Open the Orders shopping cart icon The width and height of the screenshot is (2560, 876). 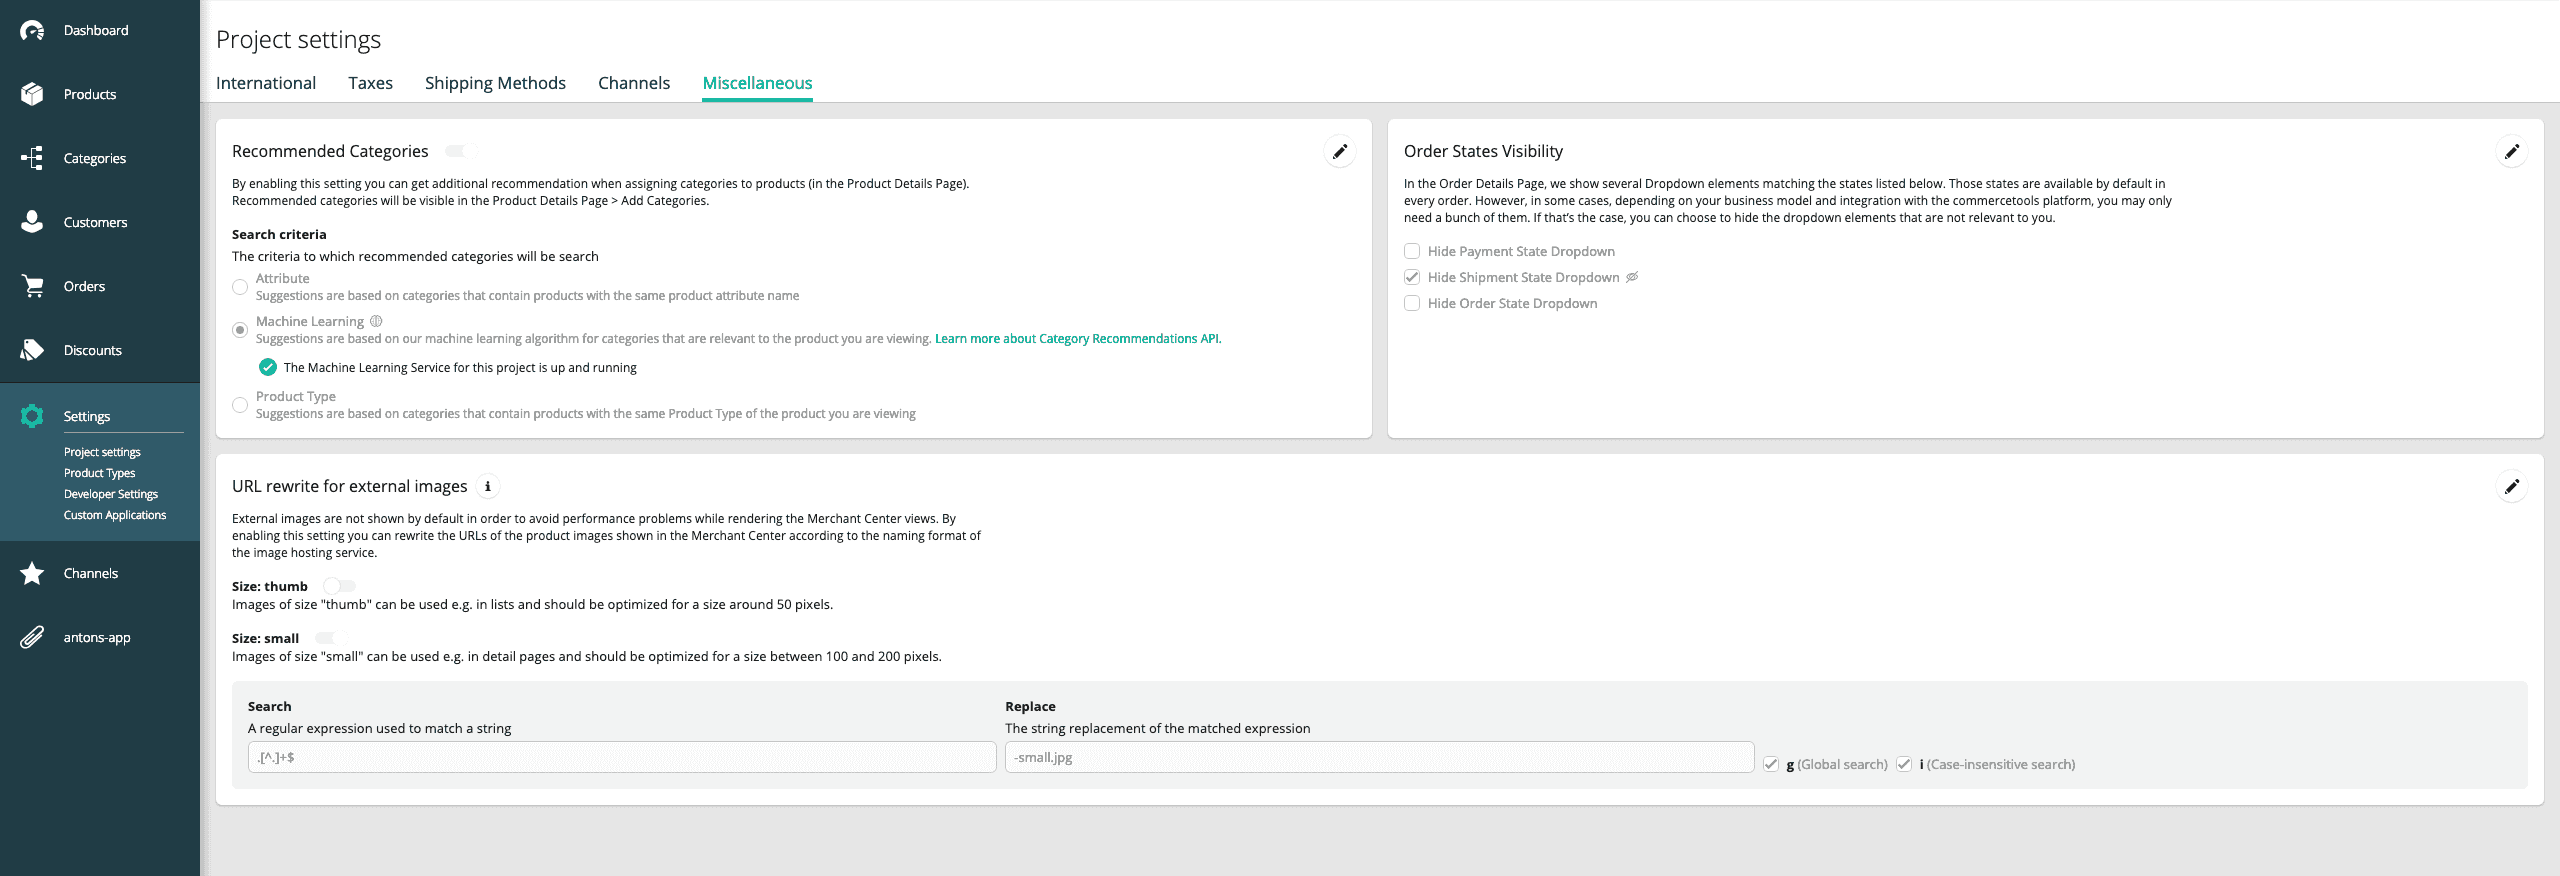click(32, 286)
